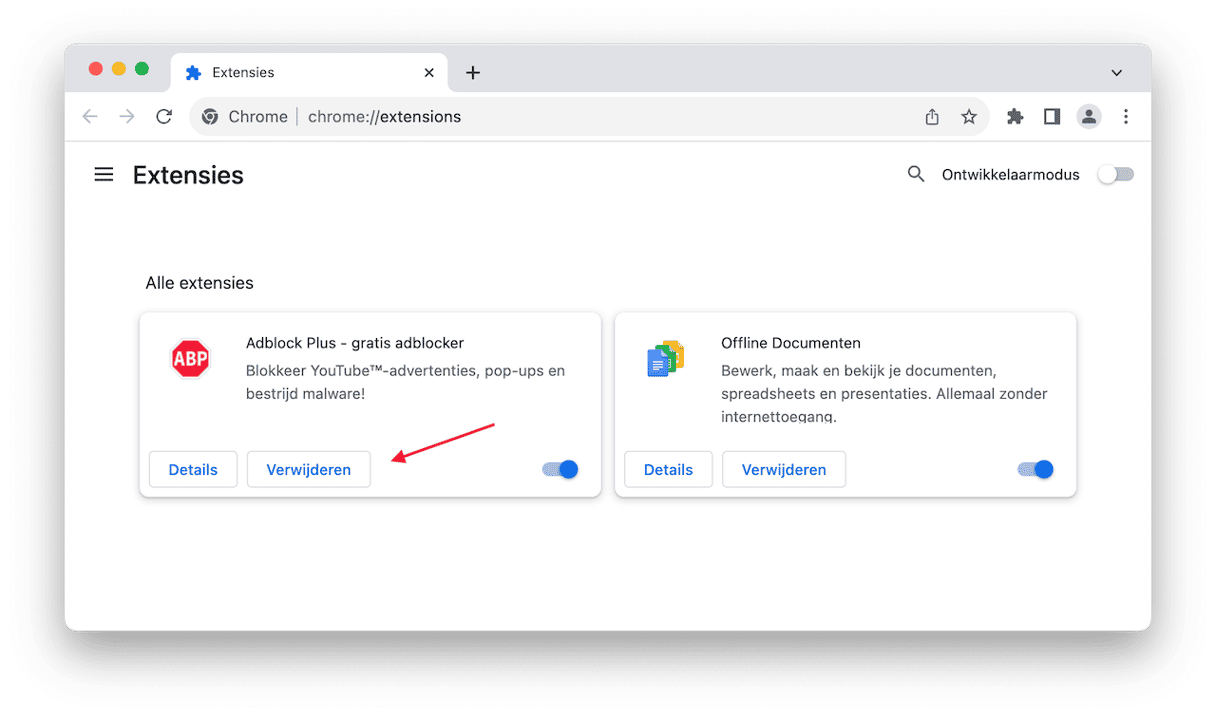Click the Adblock Plus ABP logo
1216x716 pixels.
[x=190, y=358]
